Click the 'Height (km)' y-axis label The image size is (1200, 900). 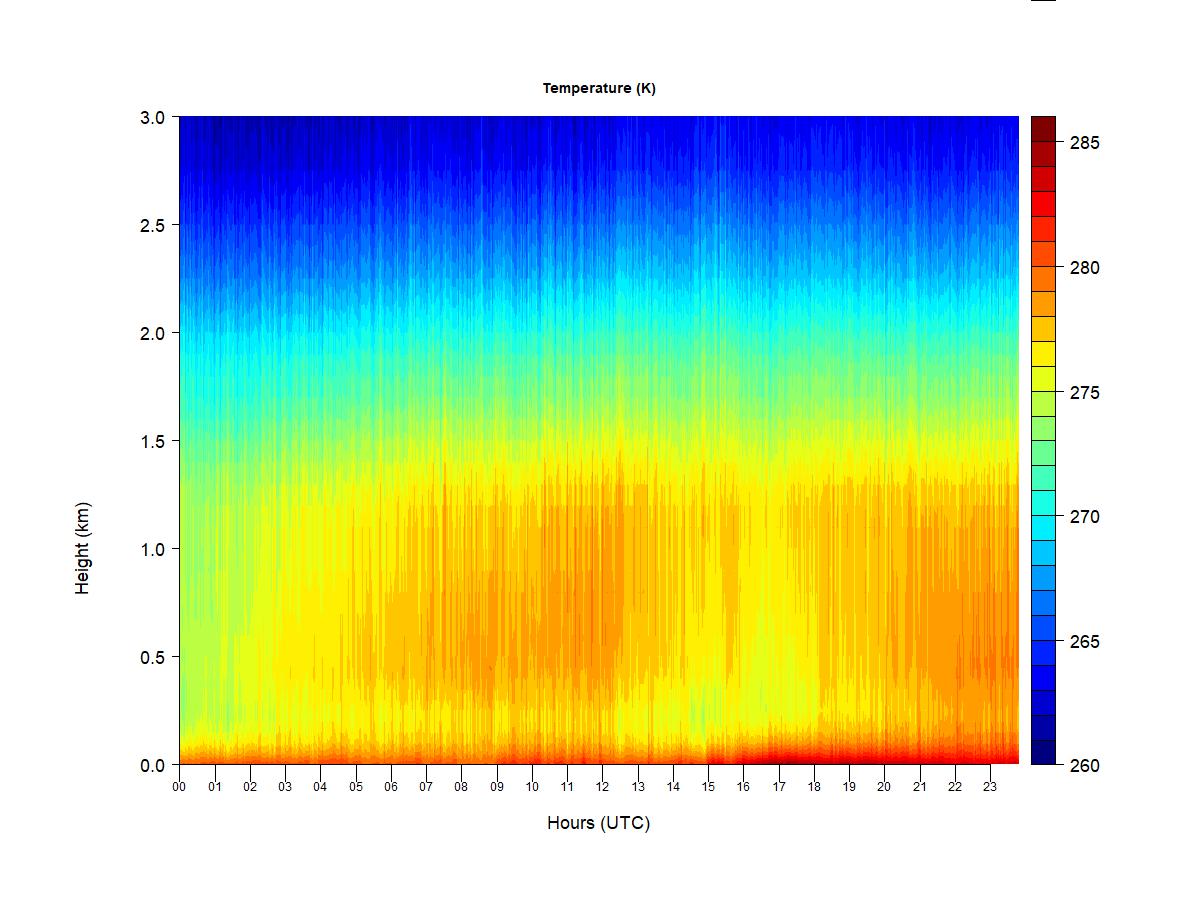[x=83, y=548]
